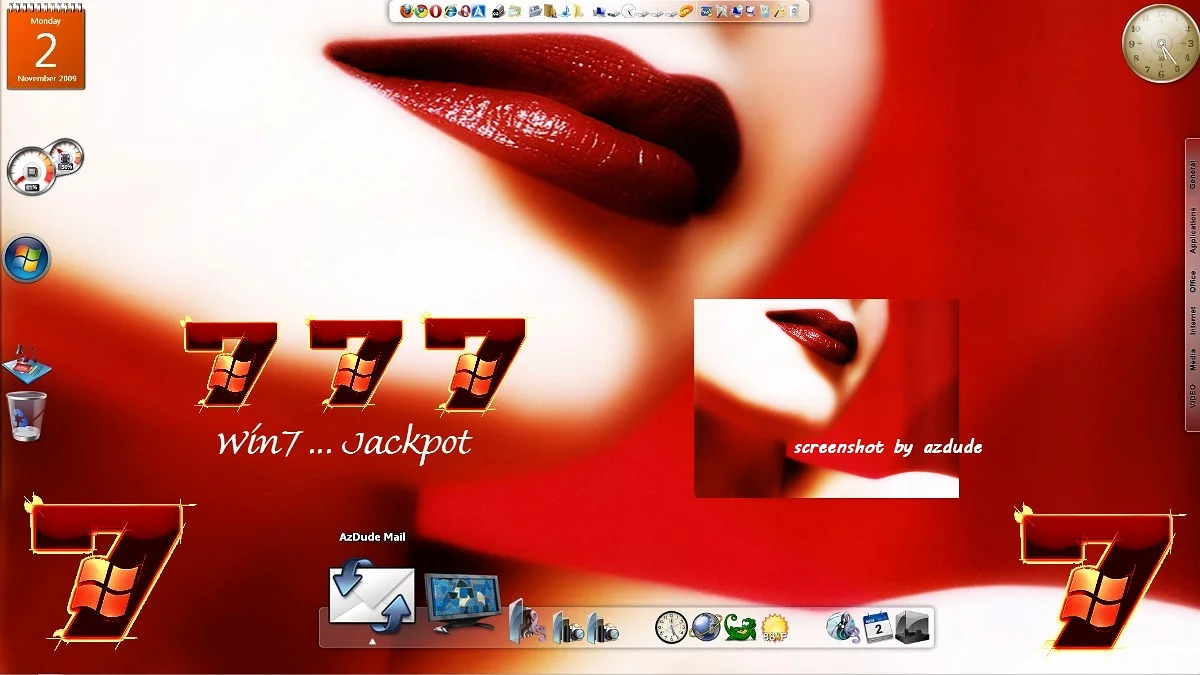The height and width of the screenshot is (675, 1200).
Task: Launch Google Chrome from the top dock
Action: coord(421,12)
